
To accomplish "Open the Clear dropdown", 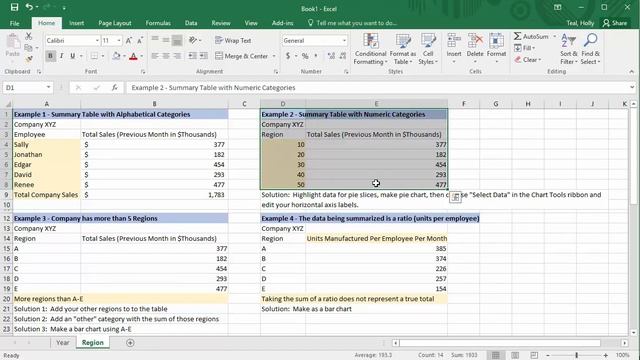I will 527,60.
